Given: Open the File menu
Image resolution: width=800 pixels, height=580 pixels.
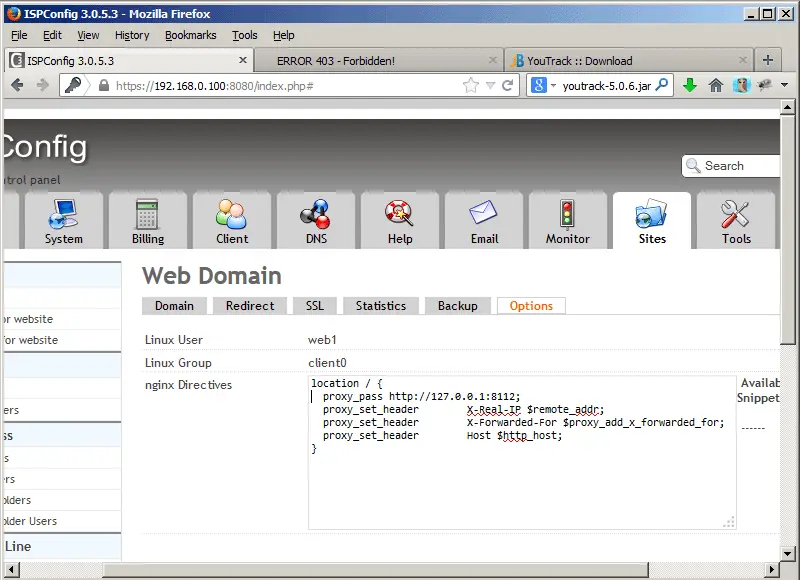Looking at the screenshot, I should 19,35.
